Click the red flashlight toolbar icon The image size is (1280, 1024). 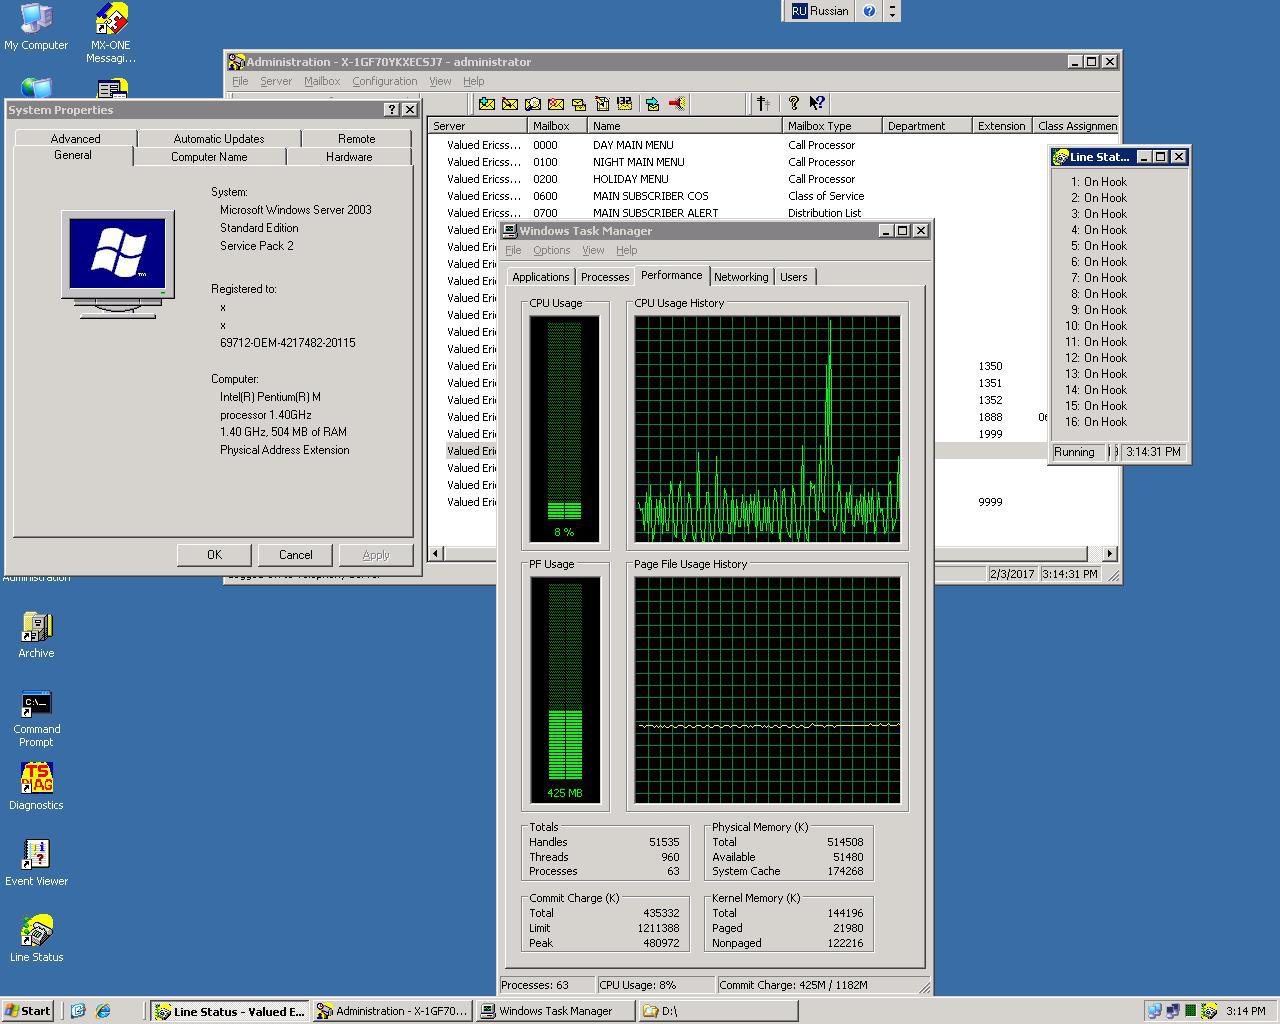[x=677, y=103]
